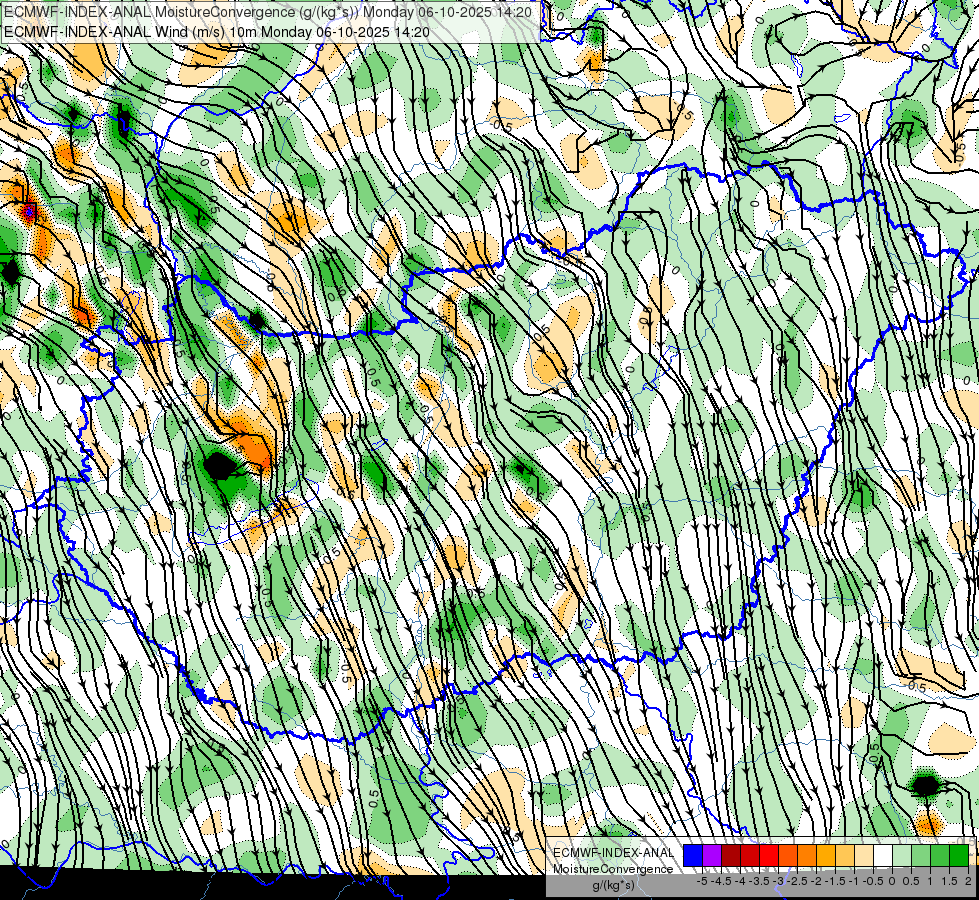Select the darkest red legend swatch
979x900 pixels.
[x=731, y=856]
